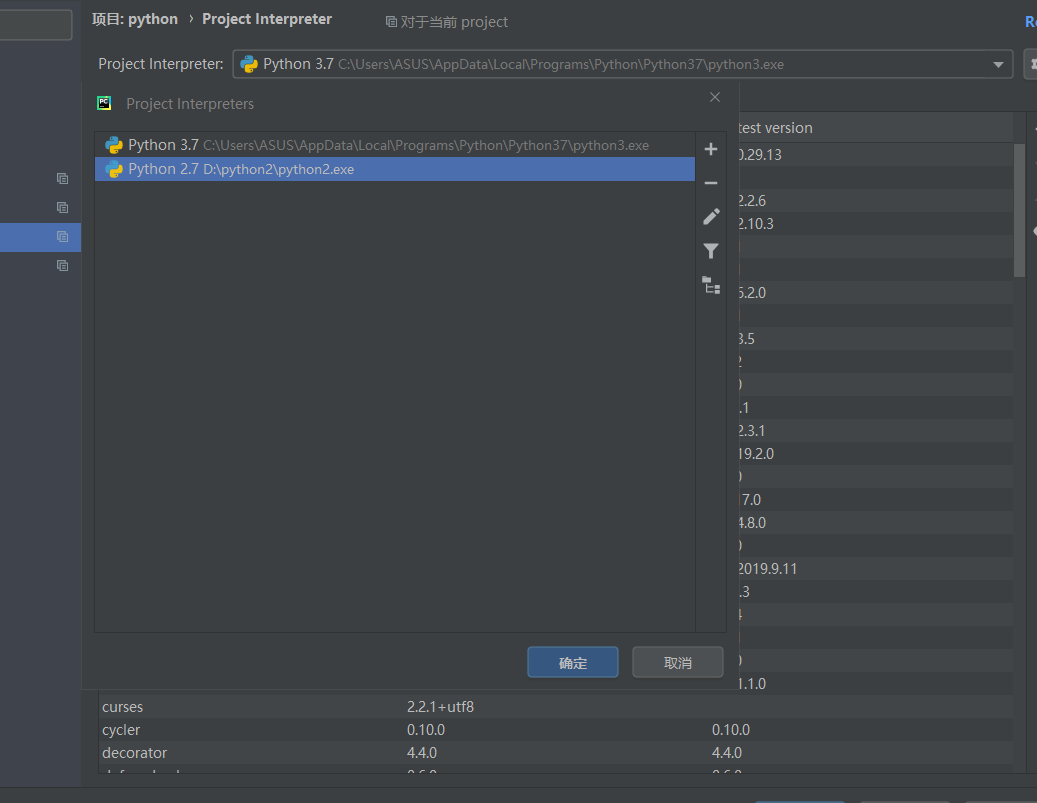Edit the interpreter with the pencil icon

[711, 217]
